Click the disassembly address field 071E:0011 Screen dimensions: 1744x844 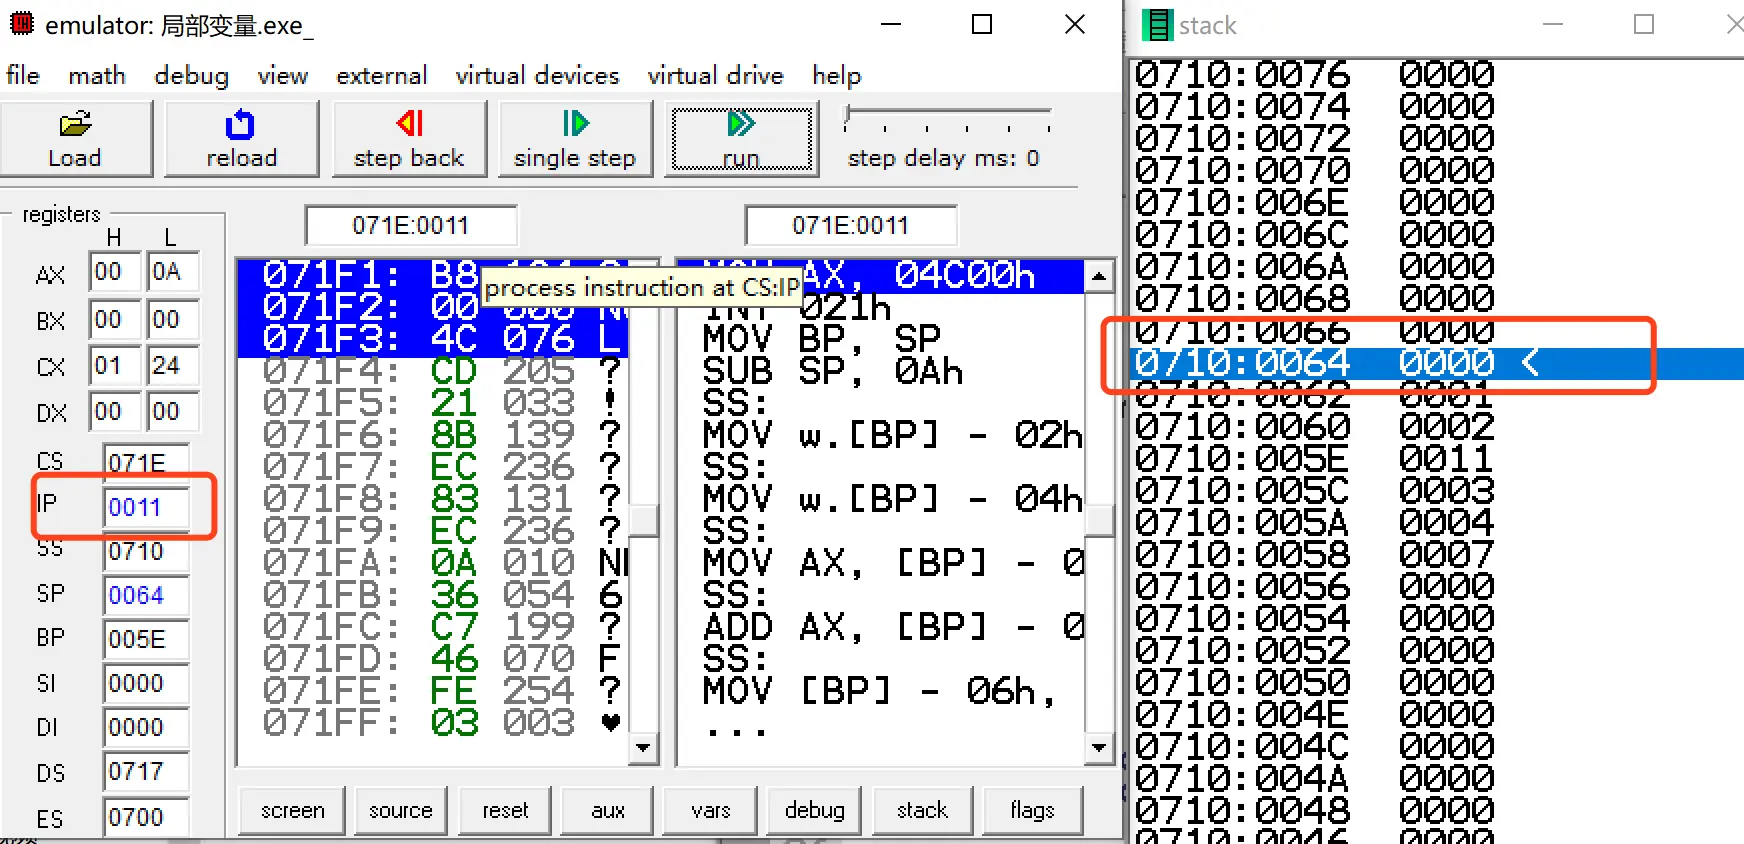[851, 225]
